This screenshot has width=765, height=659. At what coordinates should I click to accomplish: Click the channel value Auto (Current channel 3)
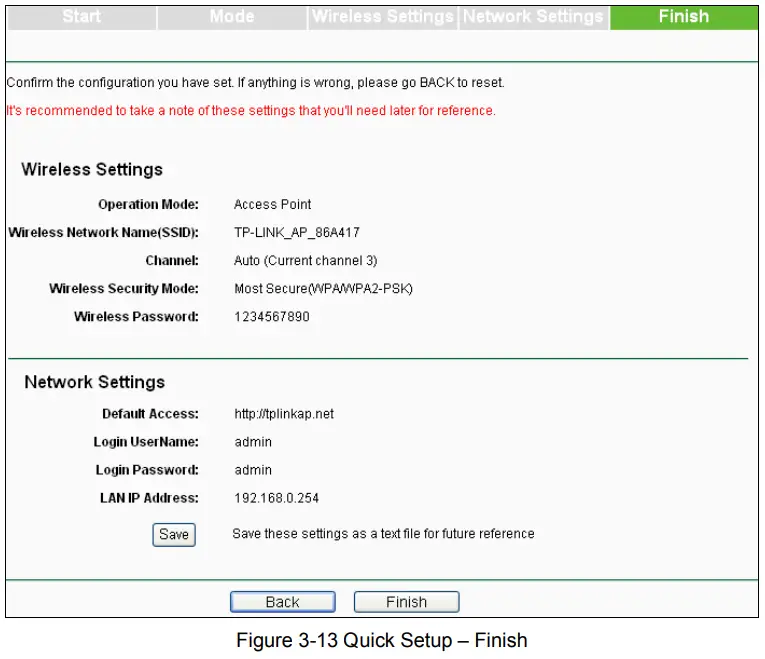(x=305, y=260)
